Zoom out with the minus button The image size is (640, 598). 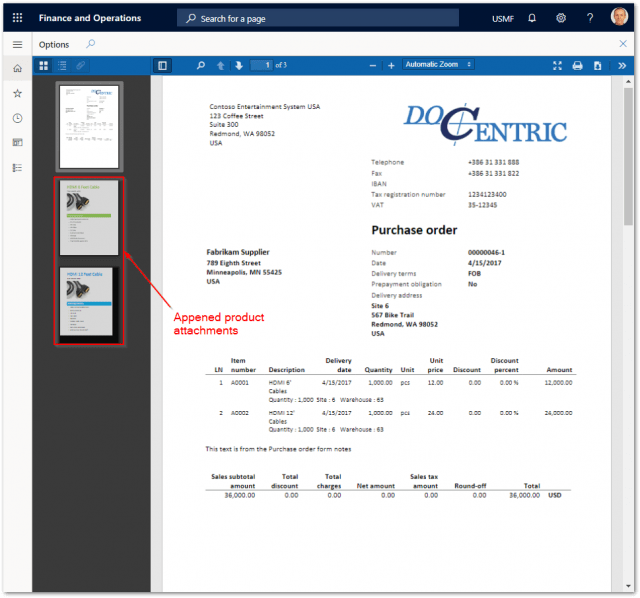pos(373,65)
